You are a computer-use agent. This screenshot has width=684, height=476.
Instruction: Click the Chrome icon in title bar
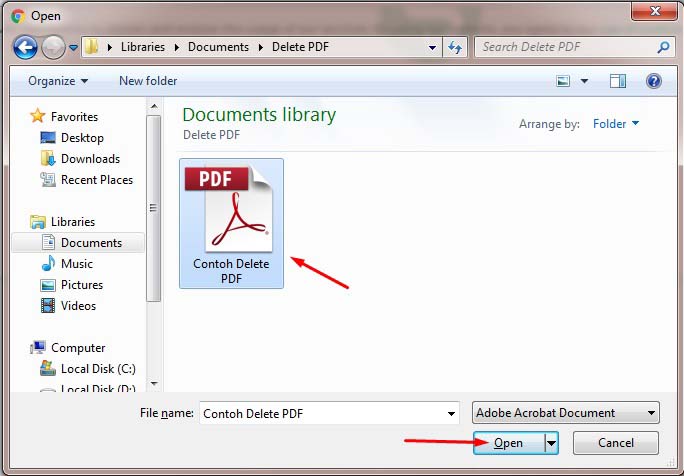(18, 16)
